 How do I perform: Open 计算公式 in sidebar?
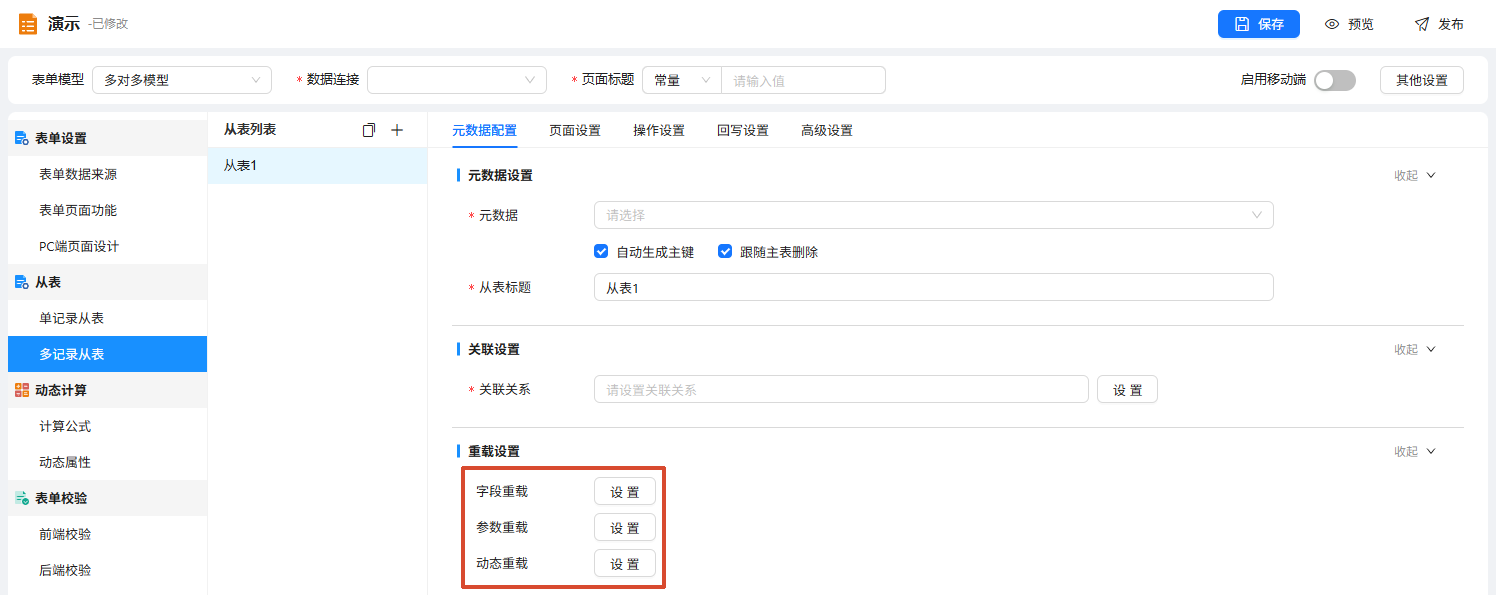[107, 426]
